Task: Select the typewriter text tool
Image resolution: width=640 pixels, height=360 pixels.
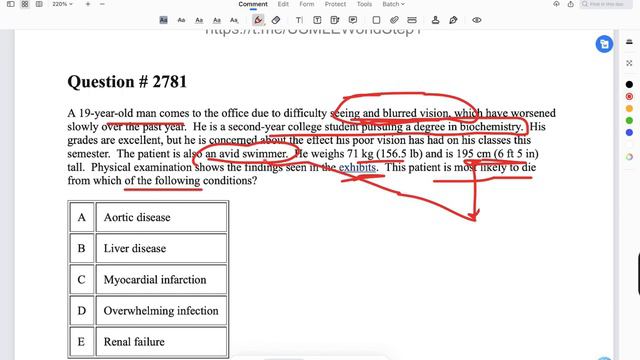Action: [x=299, y=20]
